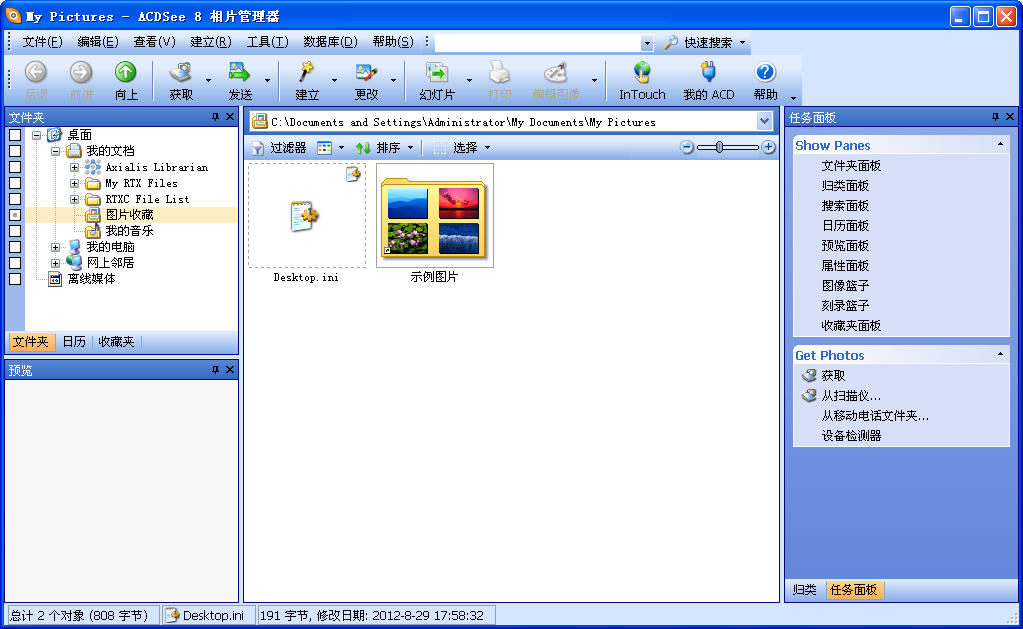Click the 排序 sort arrows icon

coord(363,148)
